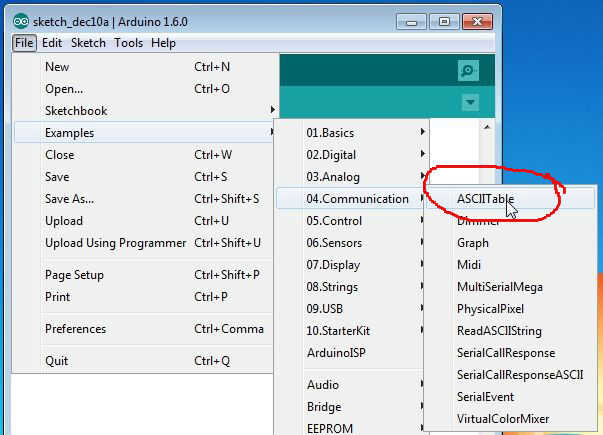The height and width of the screenshot is (435, 603).
Task: Open the MultiSerialMega example
Action: [510, 287]
